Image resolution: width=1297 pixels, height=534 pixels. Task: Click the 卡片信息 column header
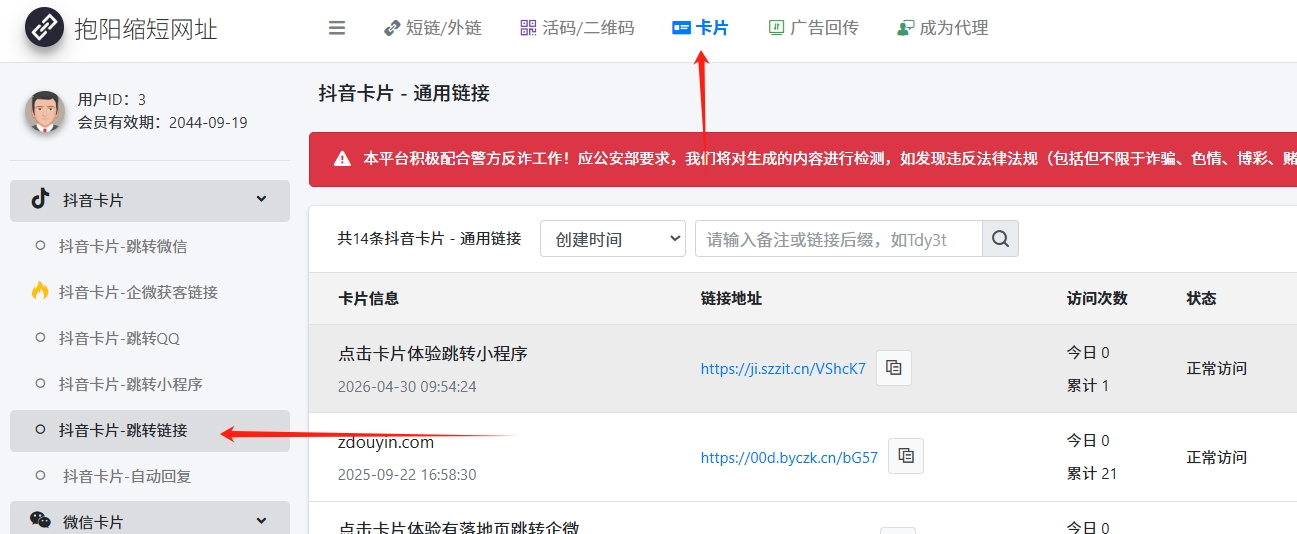pyautogui.click(x=369, y=298)
